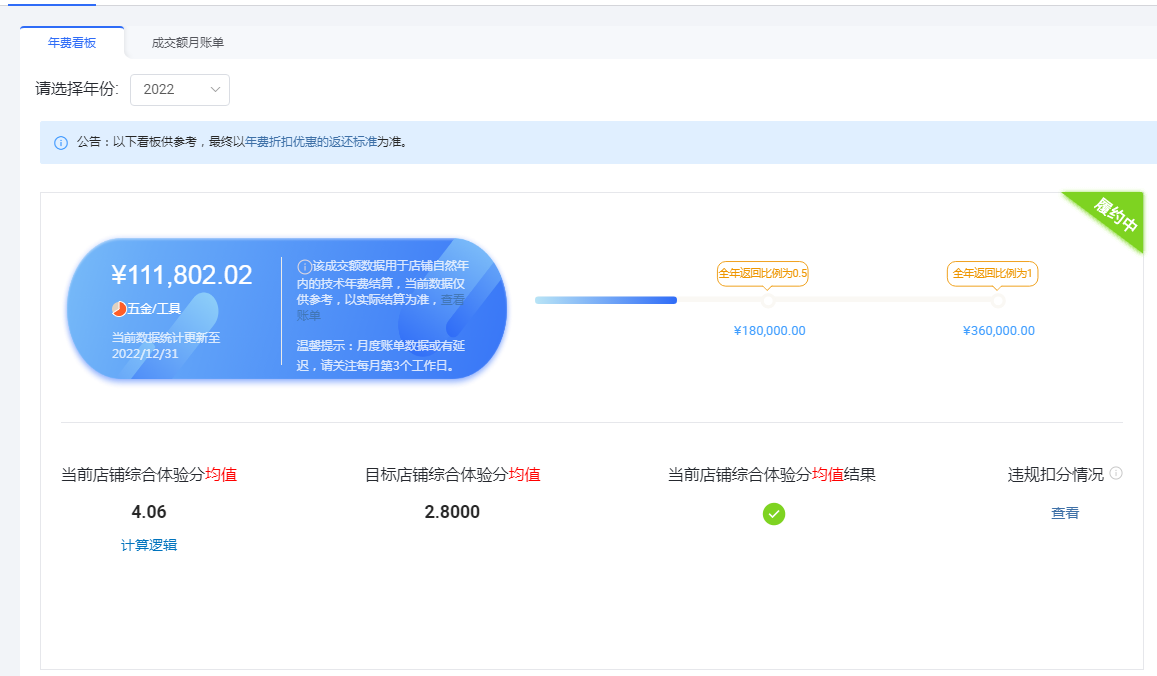This screenshot has height=676, width=1157.
Task: Click the ¥360,000.00 threshold text
Action: point(999,331)
